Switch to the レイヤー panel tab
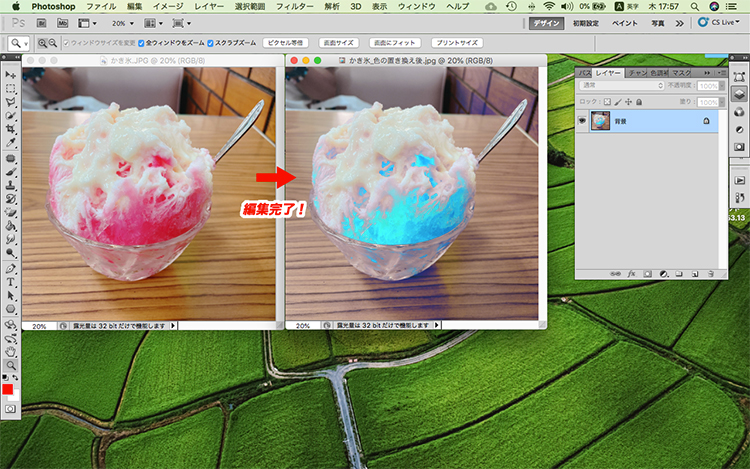750x469 pixels. click(607, 73)
